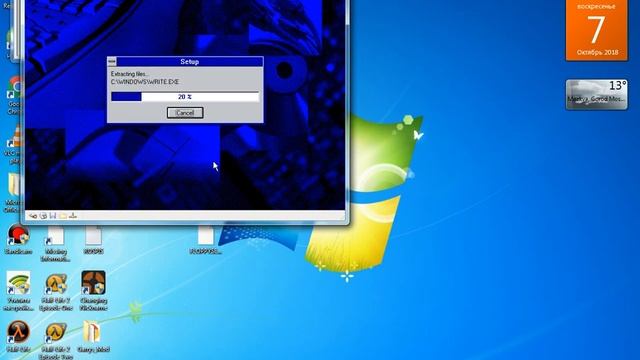
Task: Open the Setup dialog's control-menu box
Action: 112,62
